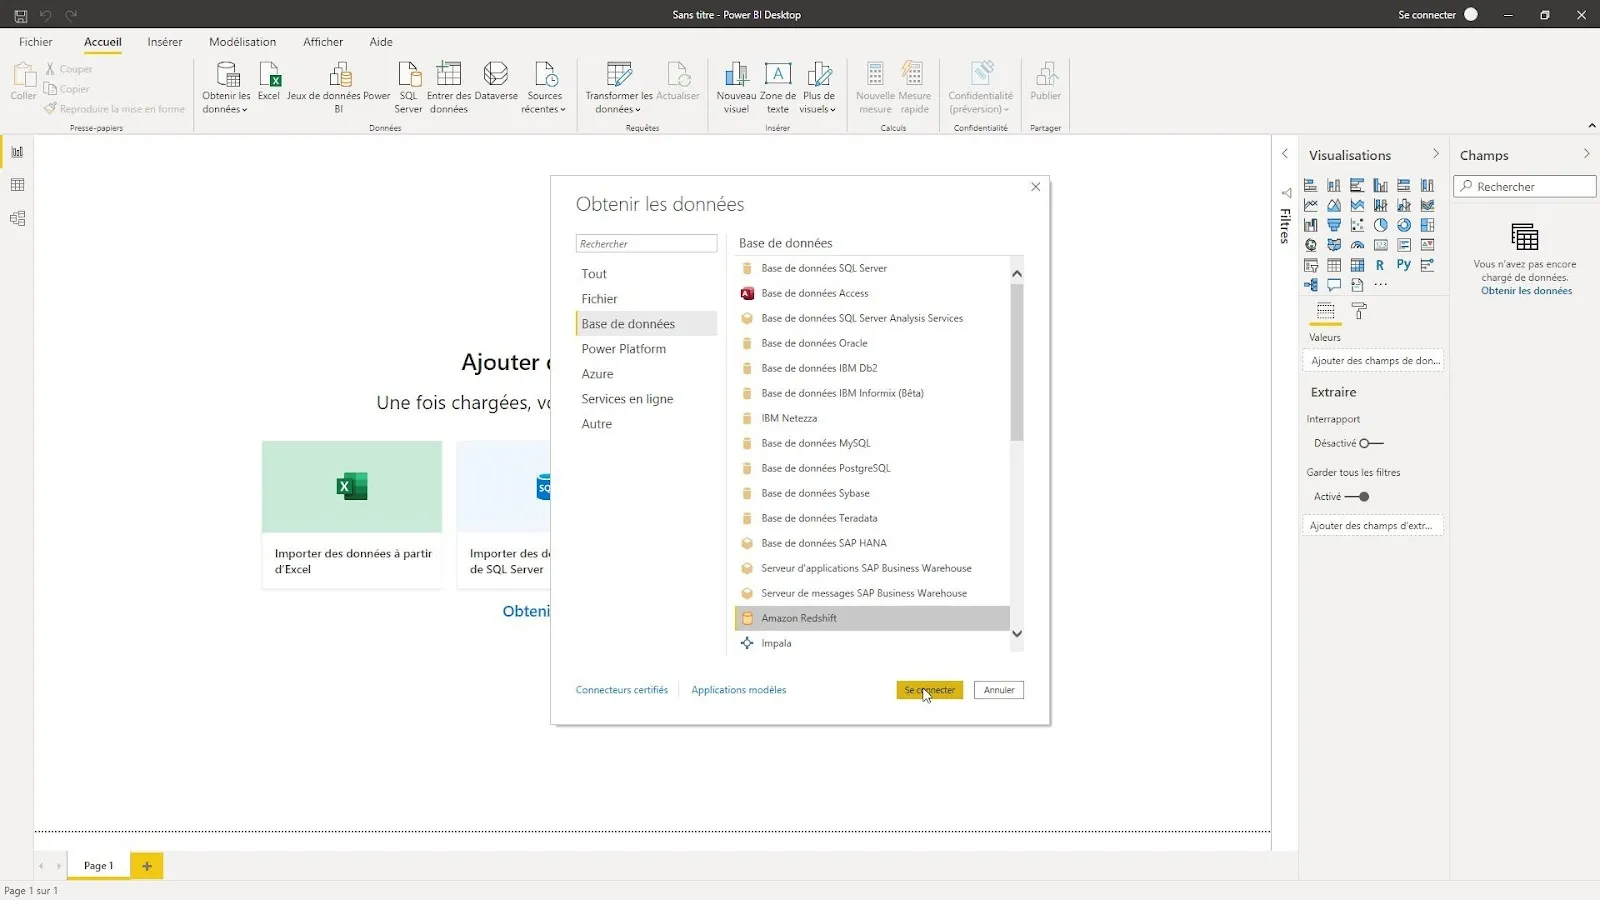Screen dimensions: 1600x900
Task: Click the Rechercher field in the dialog
Action: pos(646,244)
